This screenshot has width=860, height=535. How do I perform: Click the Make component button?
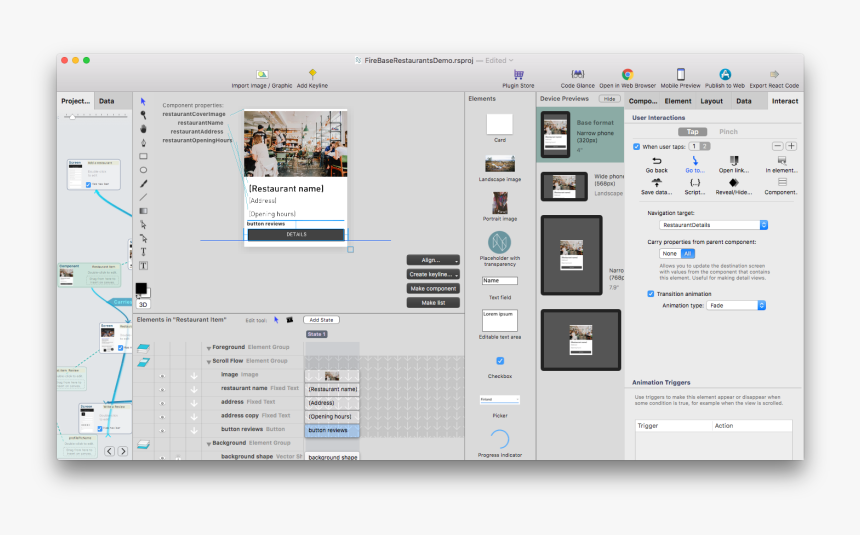coord(433,288)
